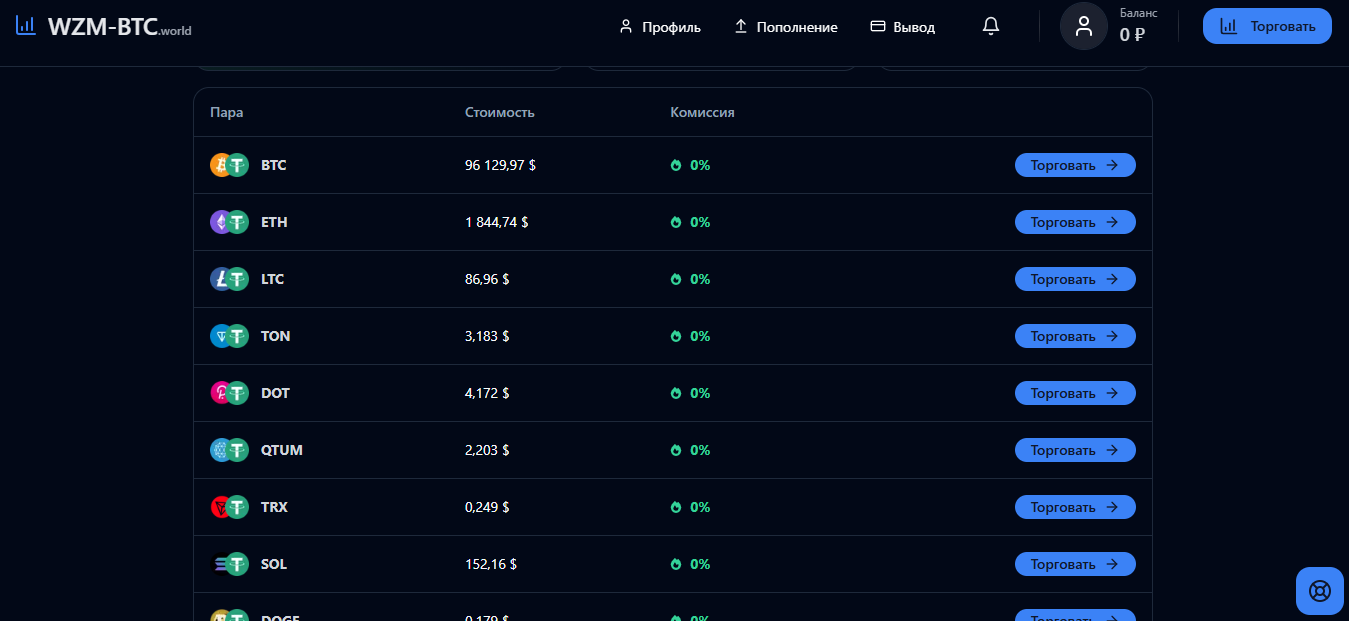Click Торговать in the LTC row
1349x621 pixels.
[x=1075, y=279]
